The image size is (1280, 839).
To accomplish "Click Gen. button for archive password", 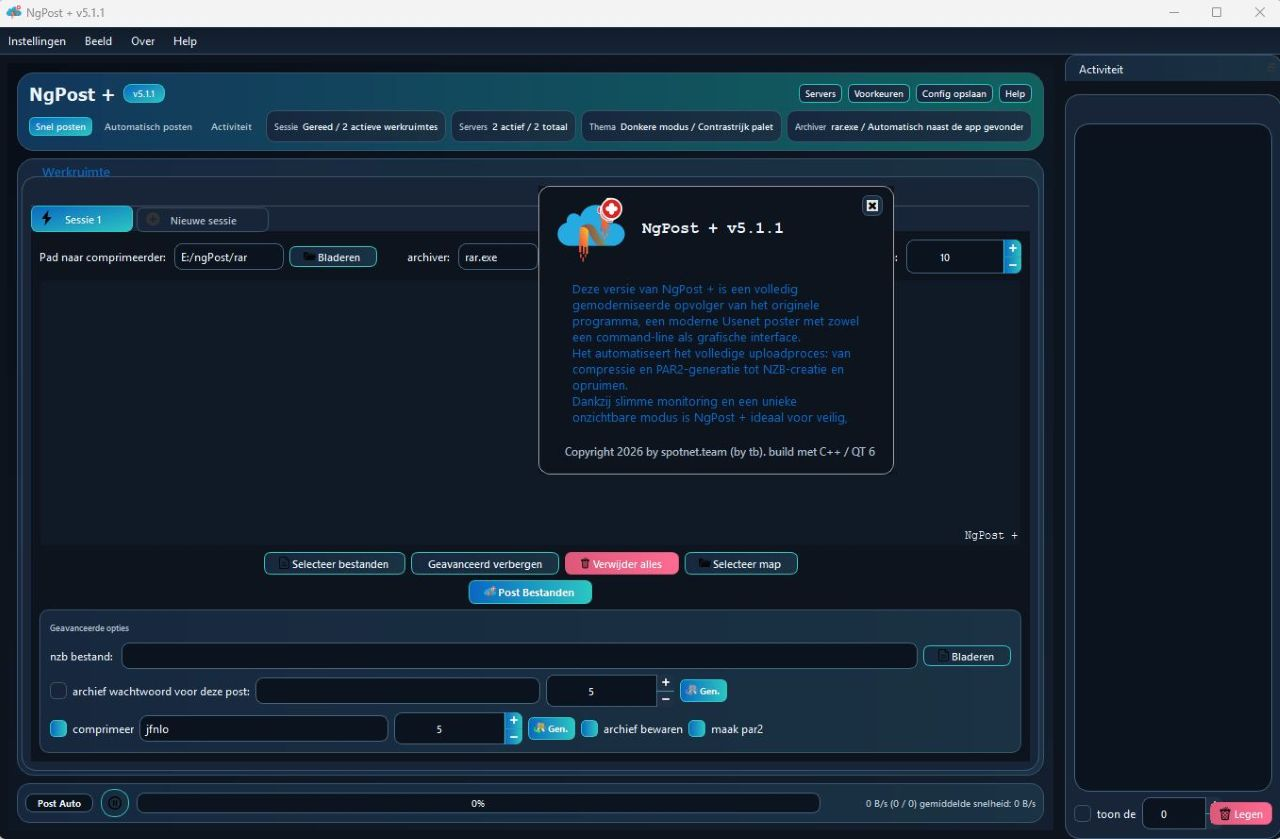I will (703, 691).
